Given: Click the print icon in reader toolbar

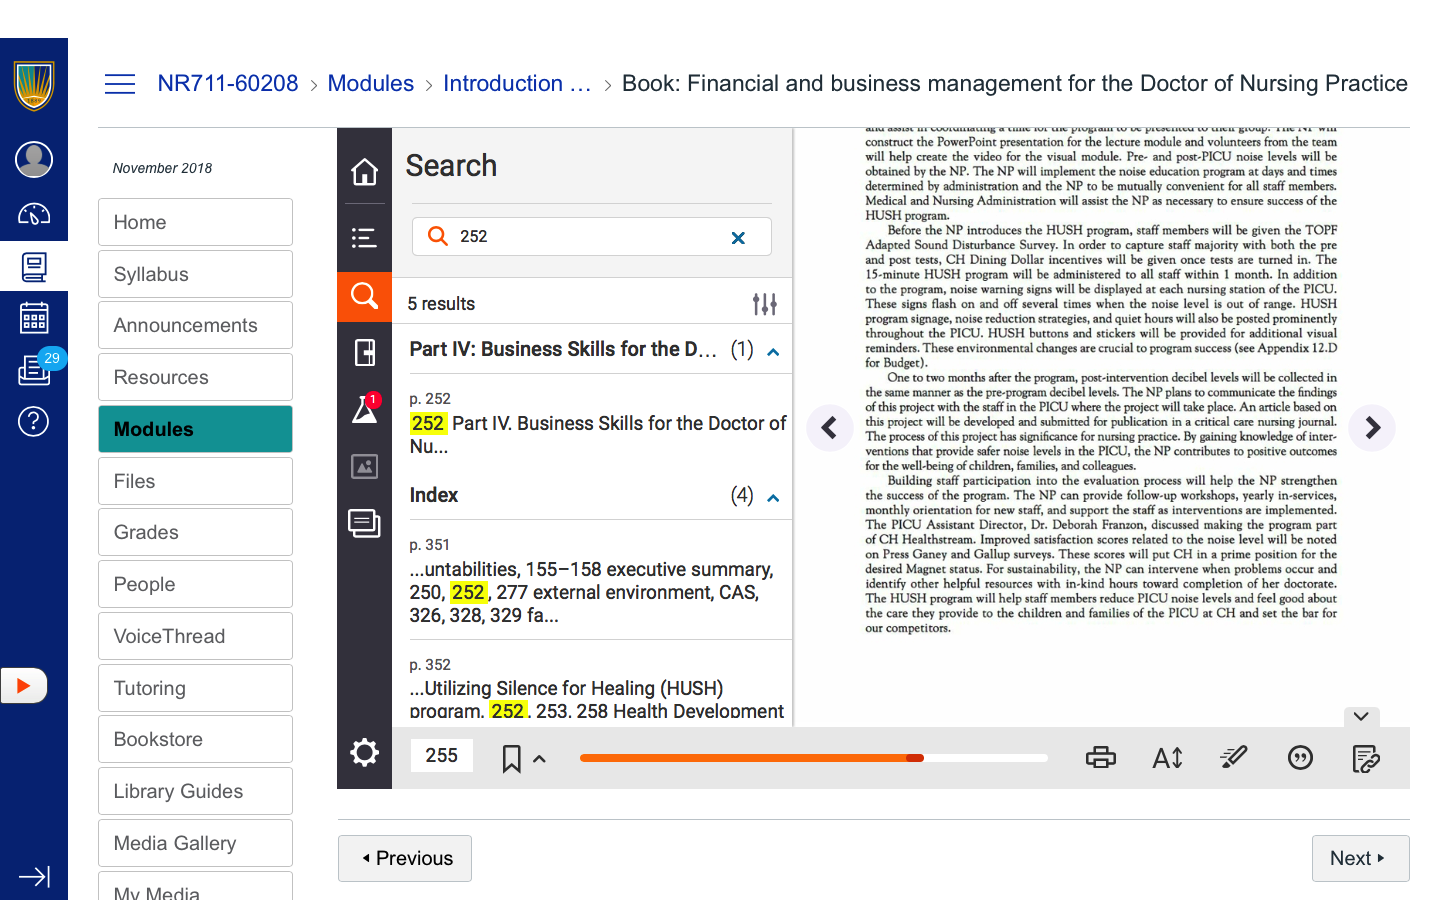Looking at the screenshot, I should click(x=1100, y=758).
